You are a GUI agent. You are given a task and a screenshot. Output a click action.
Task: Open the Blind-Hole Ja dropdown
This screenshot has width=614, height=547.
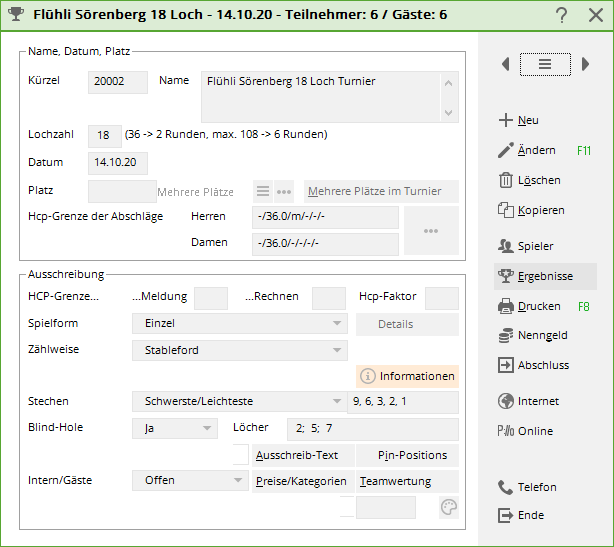174,428
